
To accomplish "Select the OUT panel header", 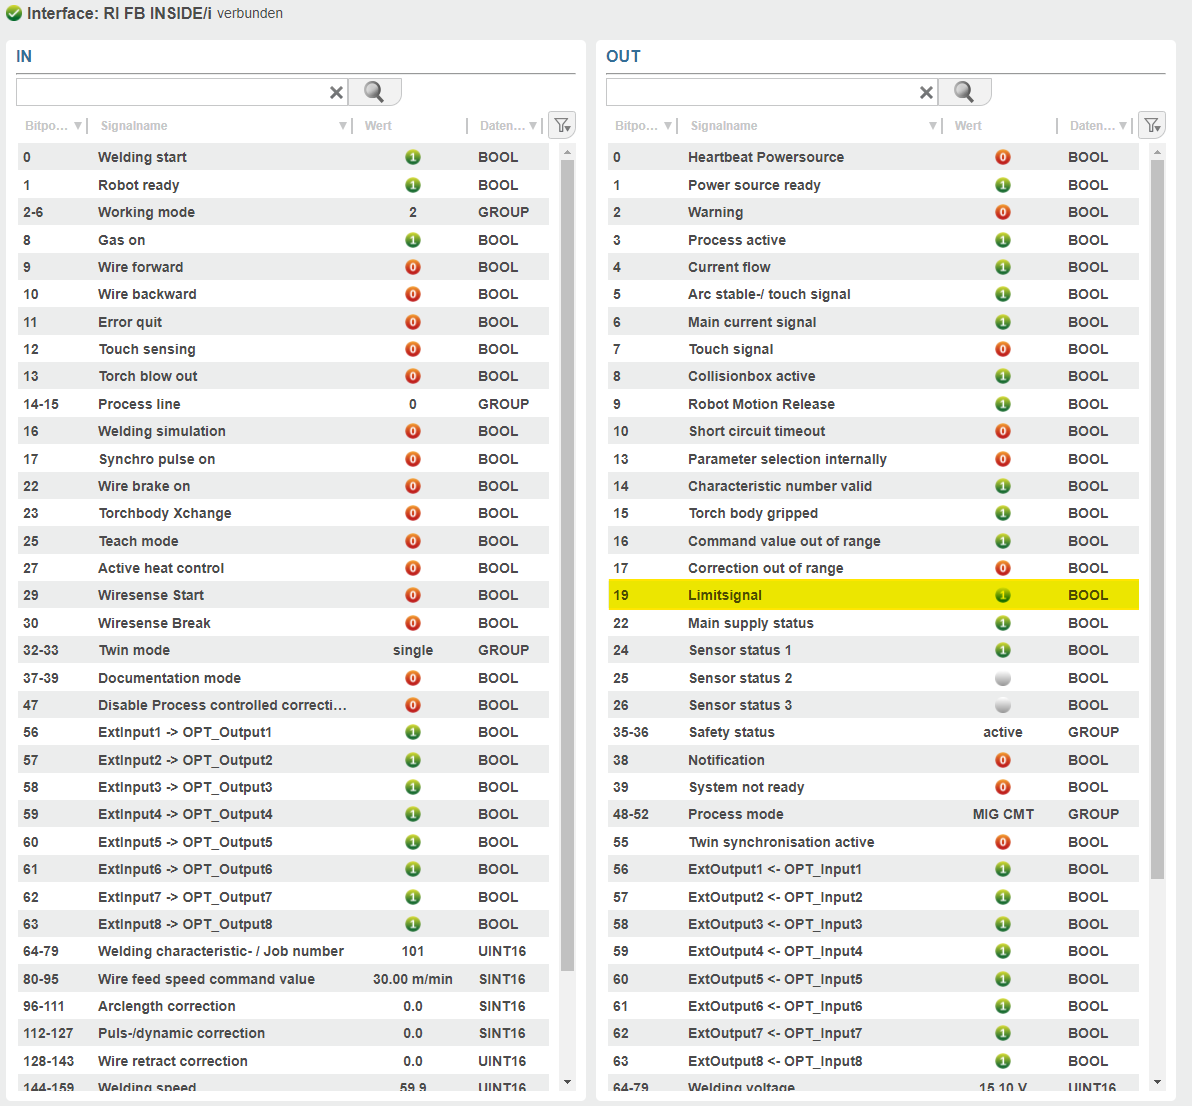I will click(623, 56).
